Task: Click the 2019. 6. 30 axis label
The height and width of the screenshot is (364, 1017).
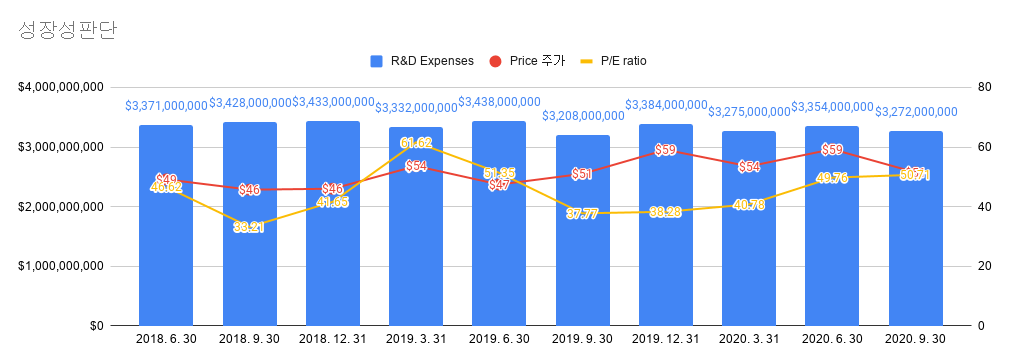Action: 499,339
